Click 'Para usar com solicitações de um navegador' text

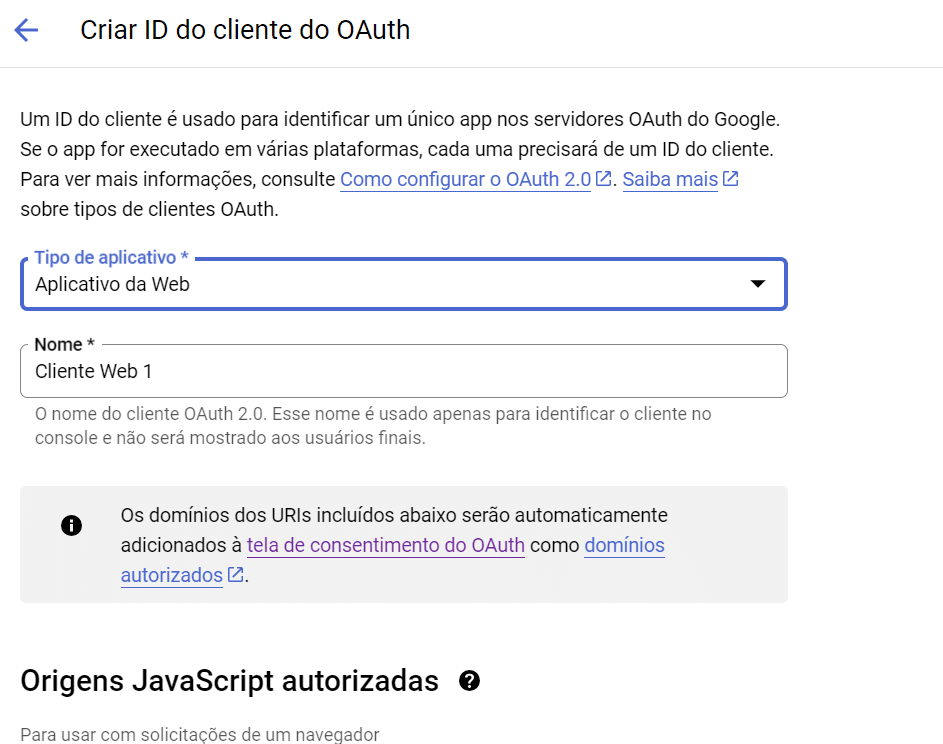[200, 735]
